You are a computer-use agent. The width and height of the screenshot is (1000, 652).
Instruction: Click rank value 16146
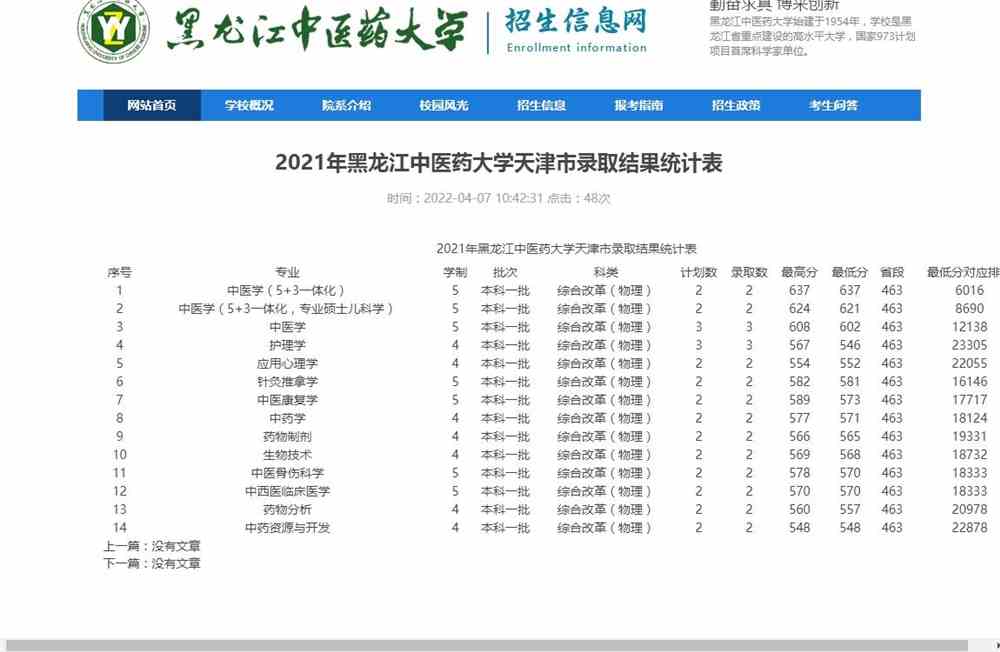pos(969,382)
